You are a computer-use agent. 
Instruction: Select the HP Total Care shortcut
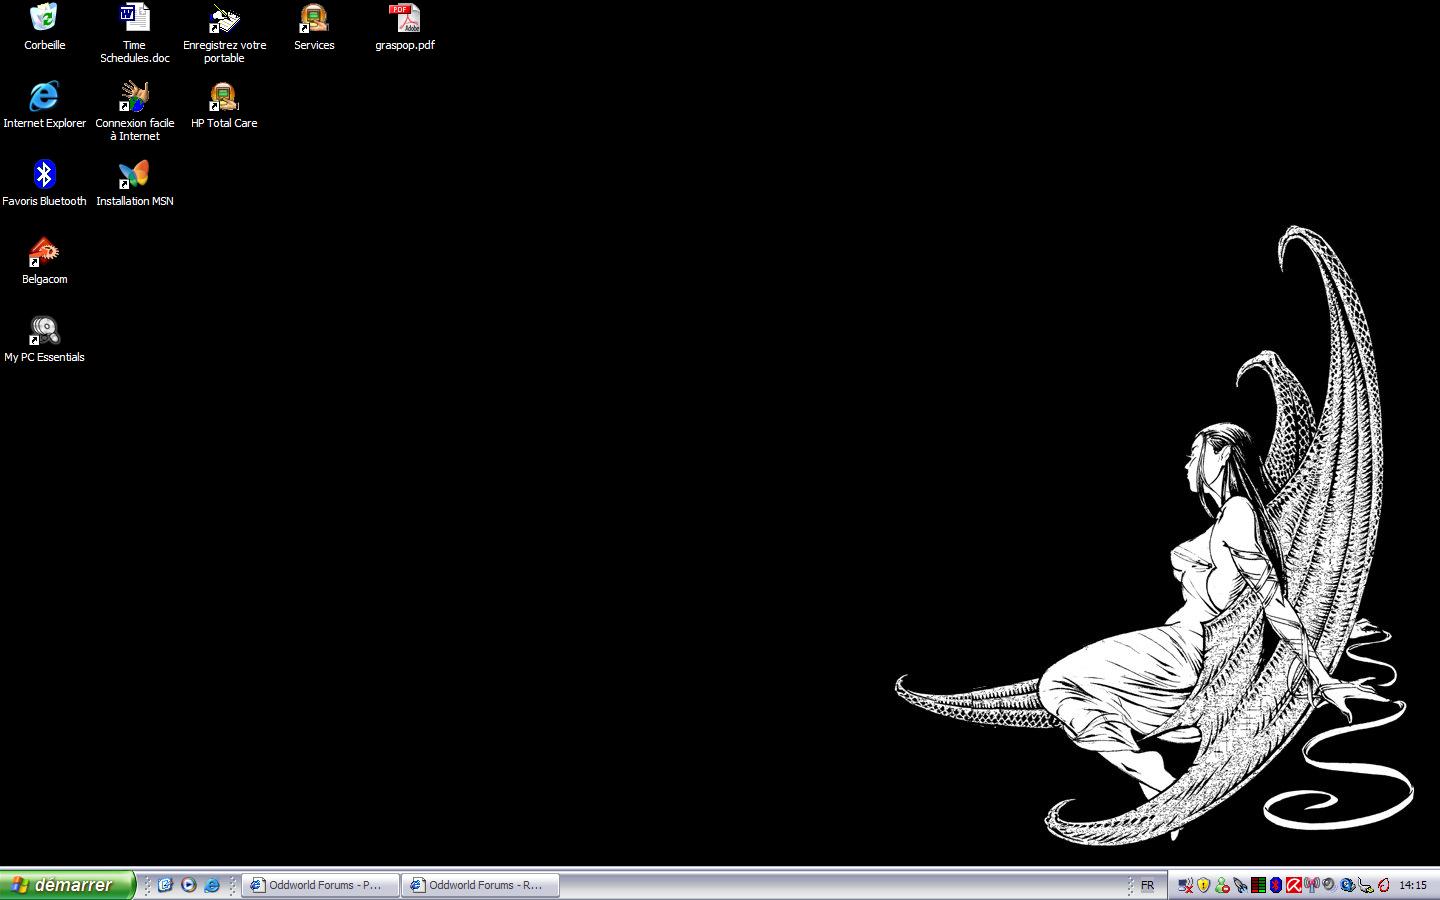click(224, 97)
